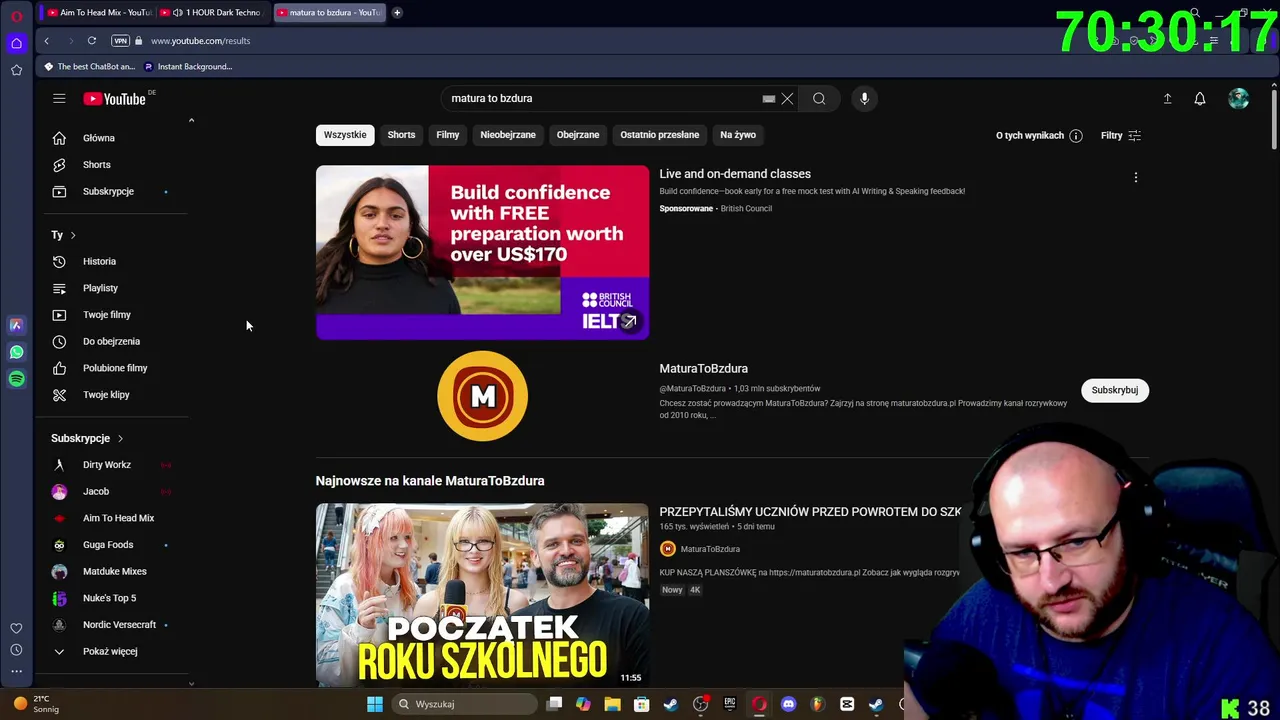Open the Filtry search filters

coord(1121,136)
